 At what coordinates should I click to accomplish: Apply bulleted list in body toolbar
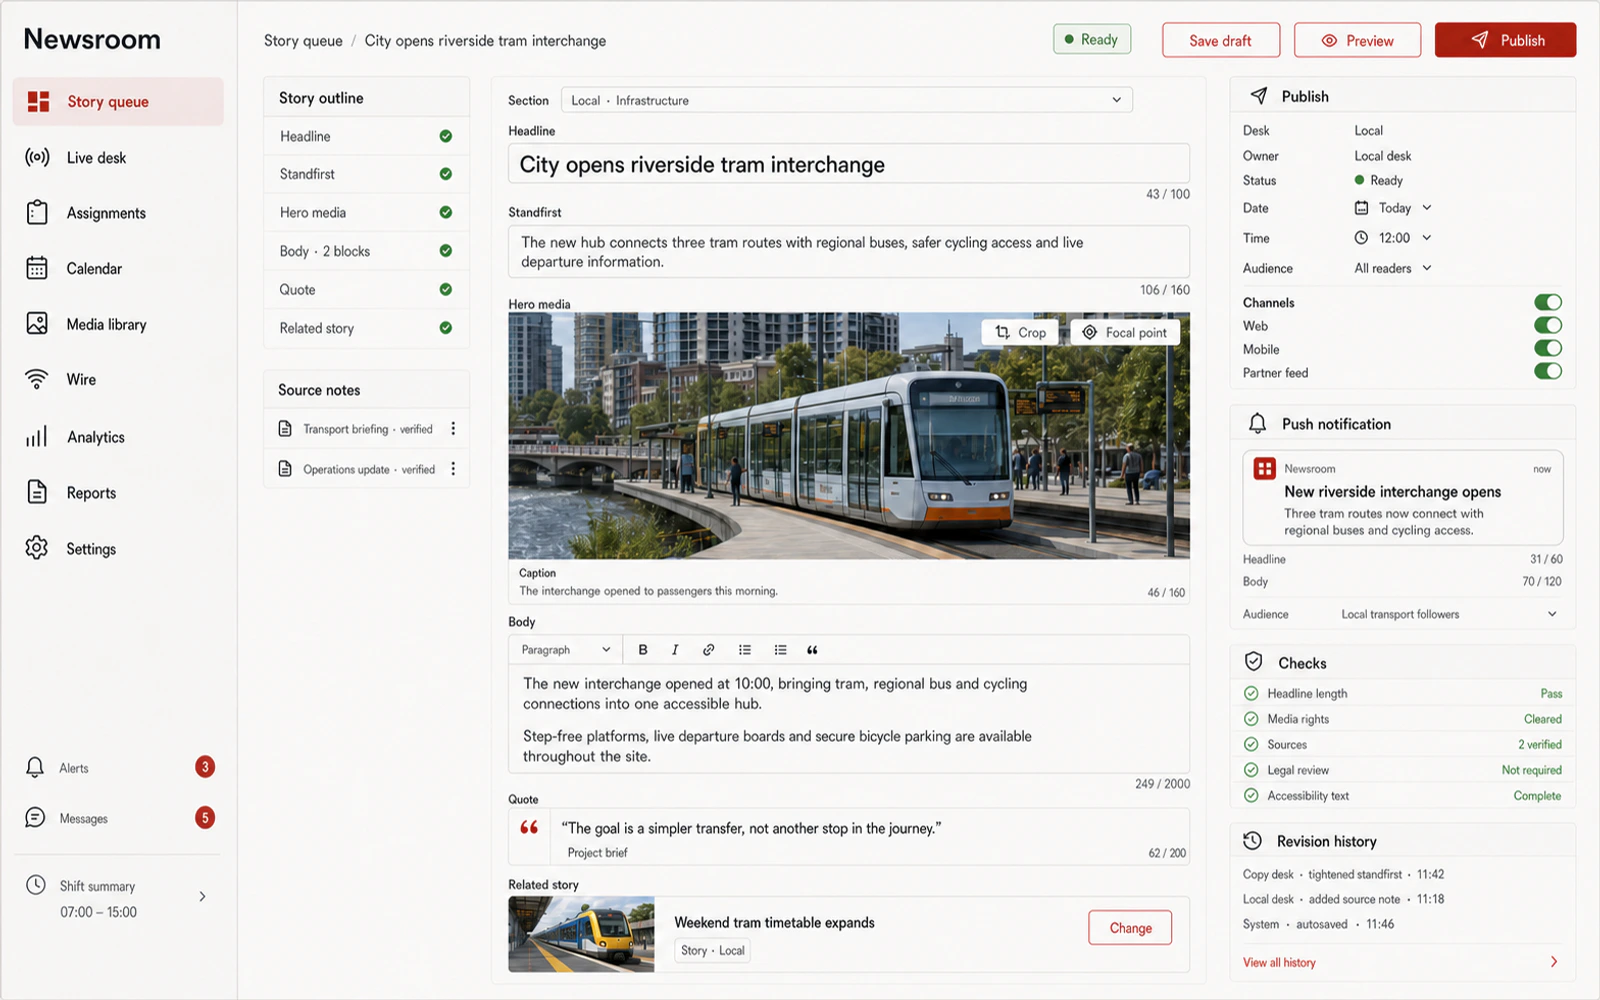pyautogui.click(x=745, y=650)
